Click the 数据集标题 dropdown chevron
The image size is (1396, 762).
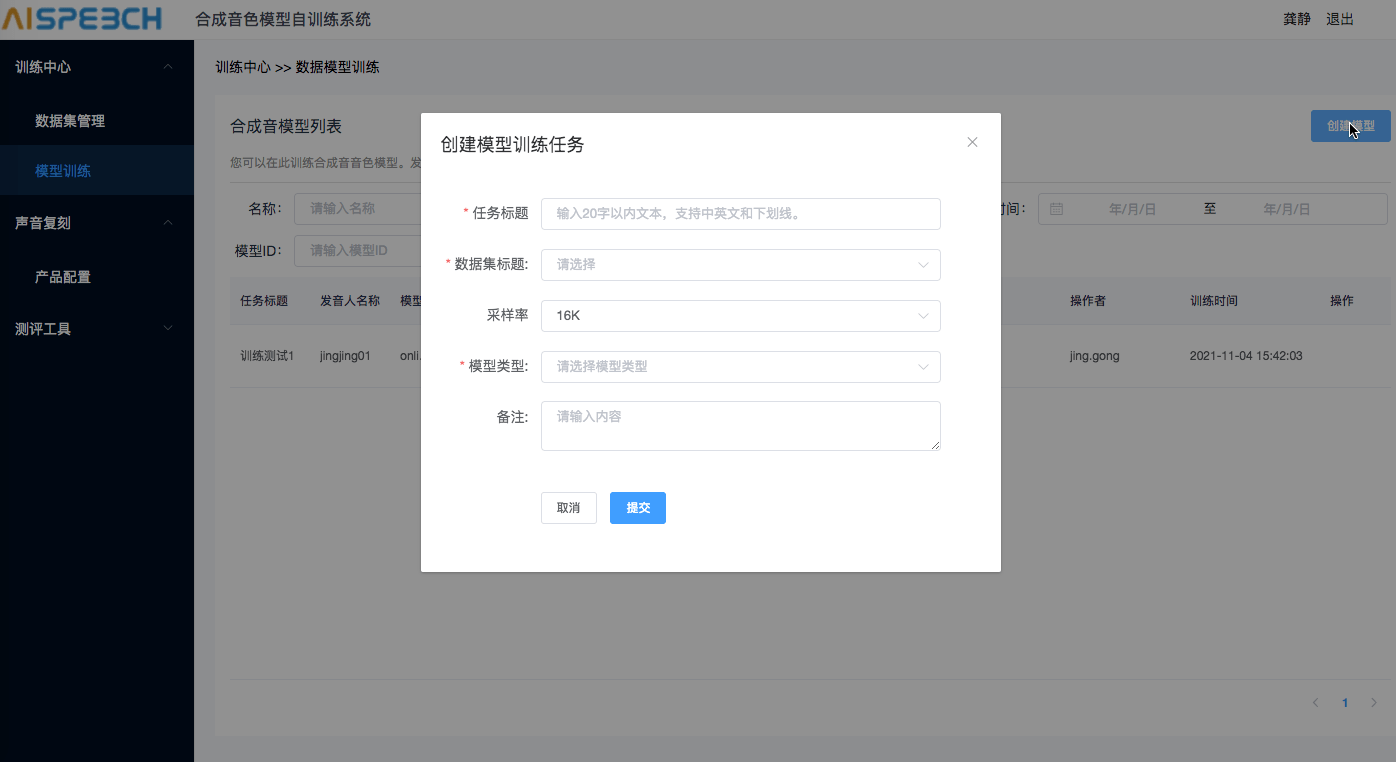(924, 264)
